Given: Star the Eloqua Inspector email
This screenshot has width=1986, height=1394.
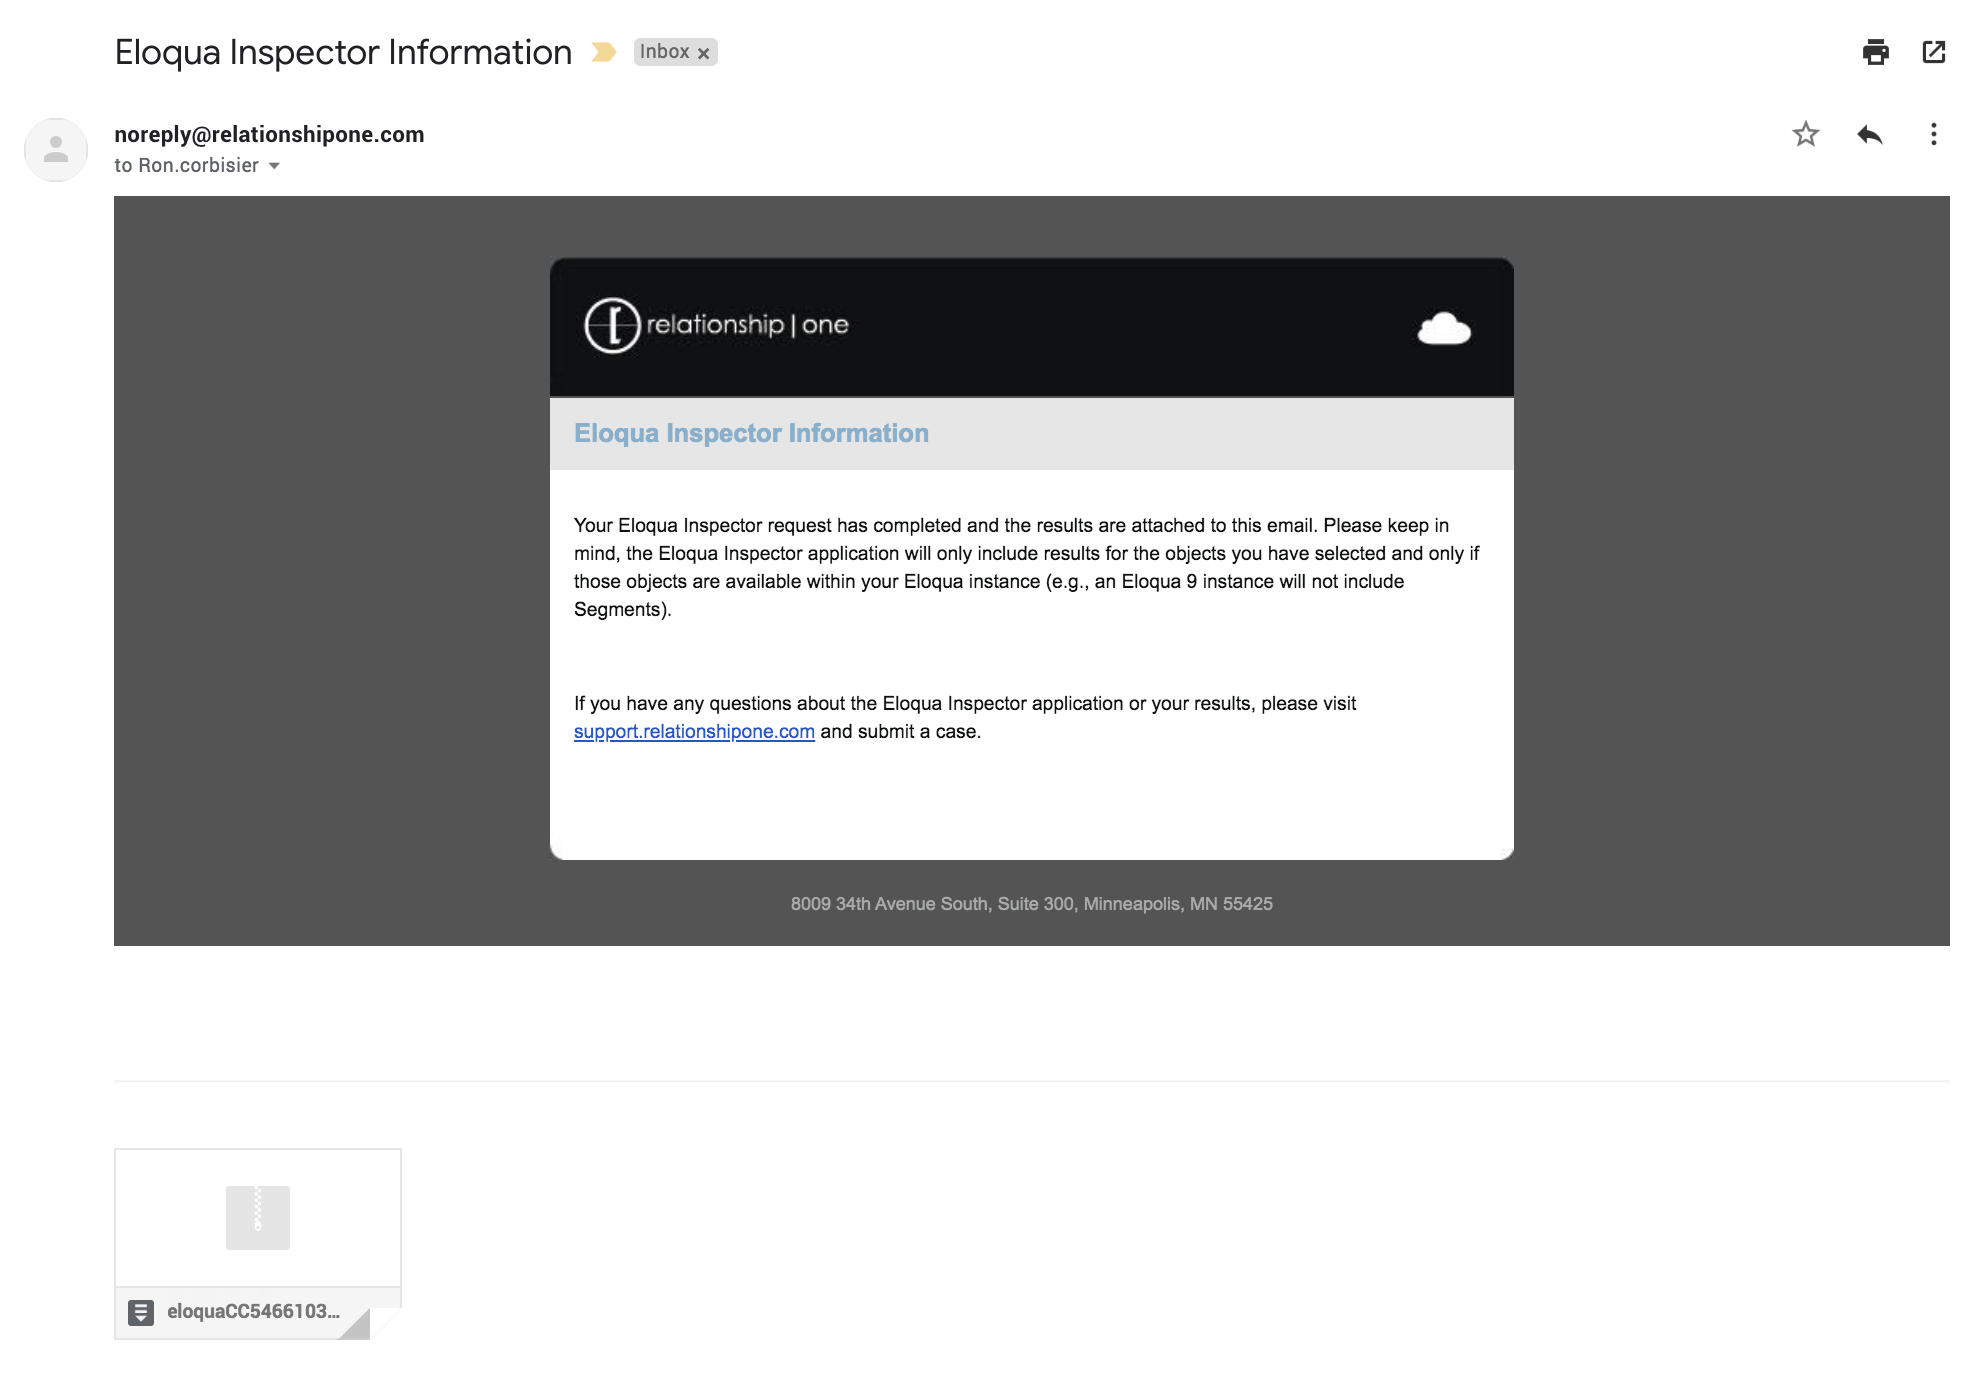Looking at the screenshot, I should point(1805,134).
